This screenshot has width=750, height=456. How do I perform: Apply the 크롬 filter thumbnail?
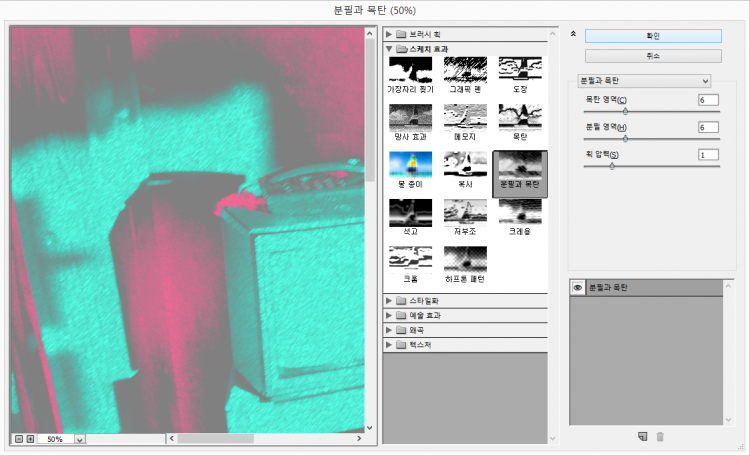[x=409, y=264]
